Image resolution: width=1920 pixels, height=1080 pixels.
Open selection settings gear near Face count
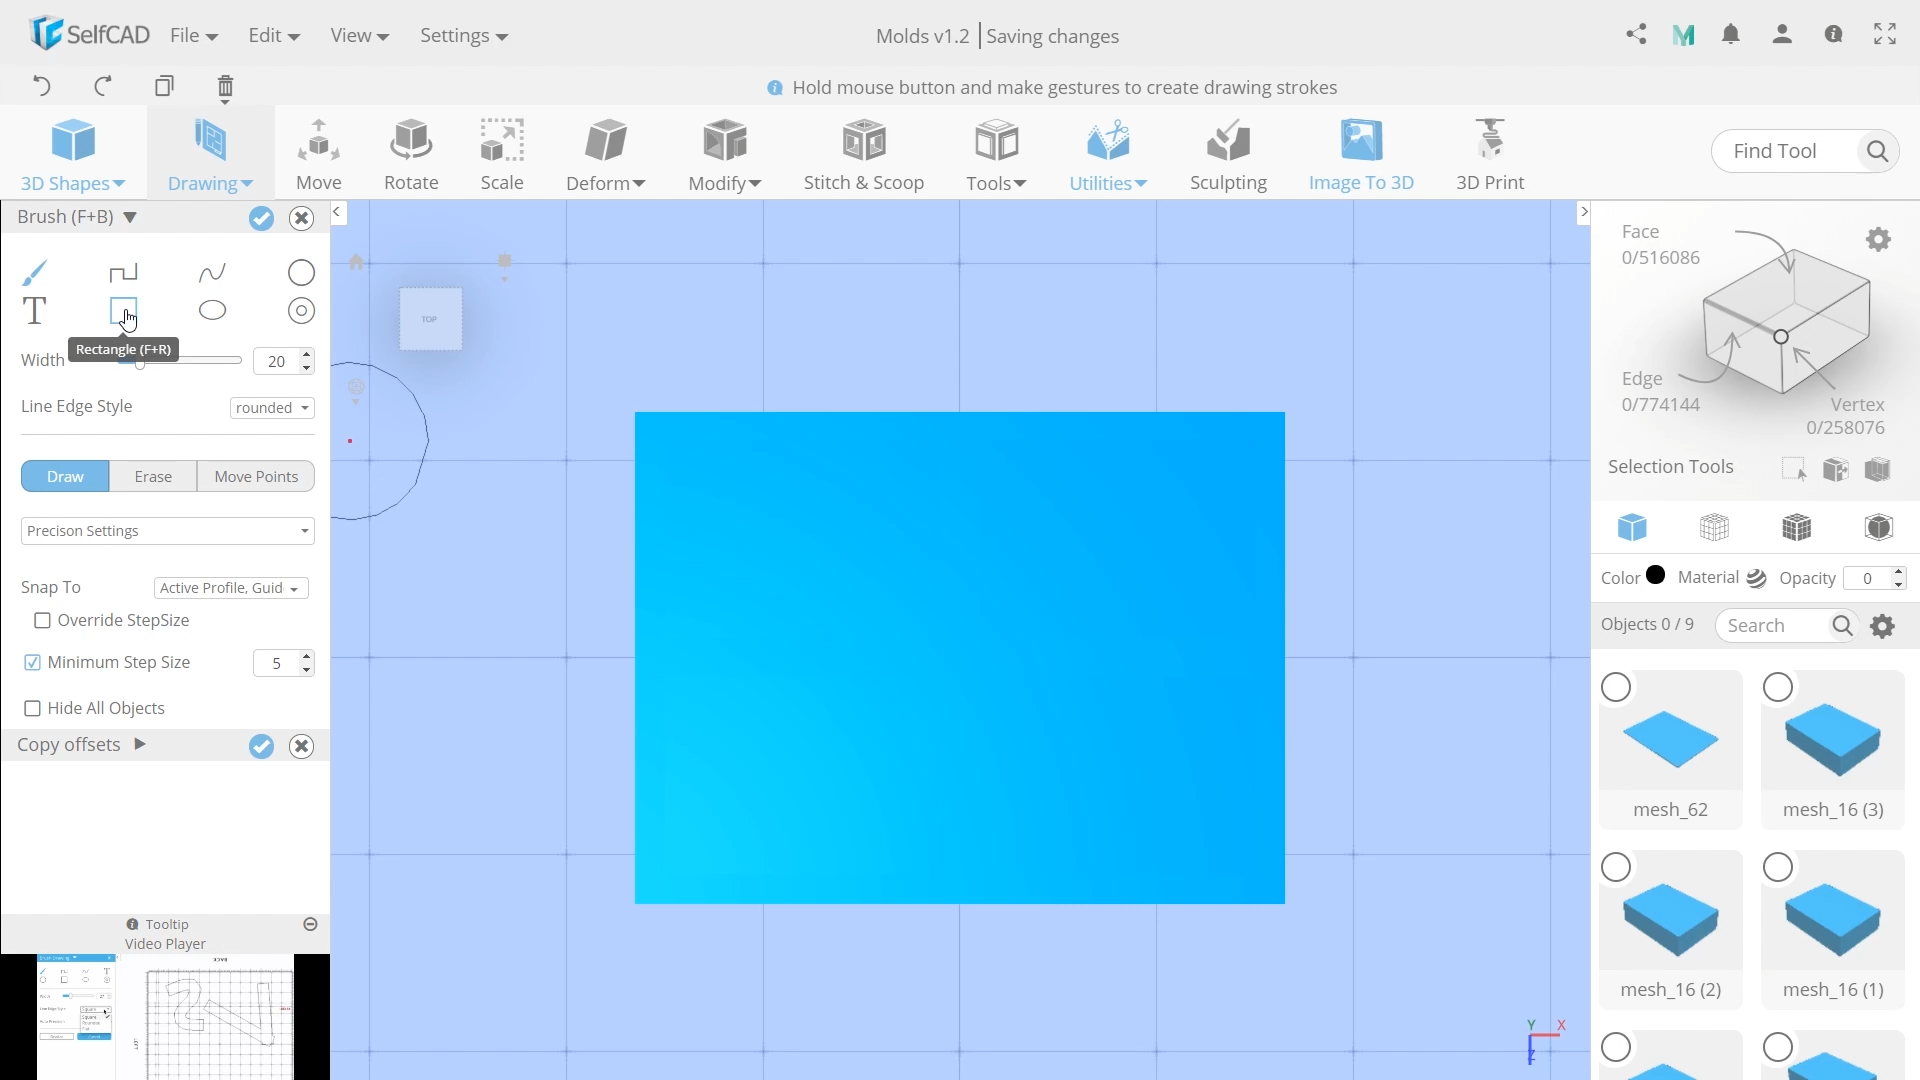1879,240
